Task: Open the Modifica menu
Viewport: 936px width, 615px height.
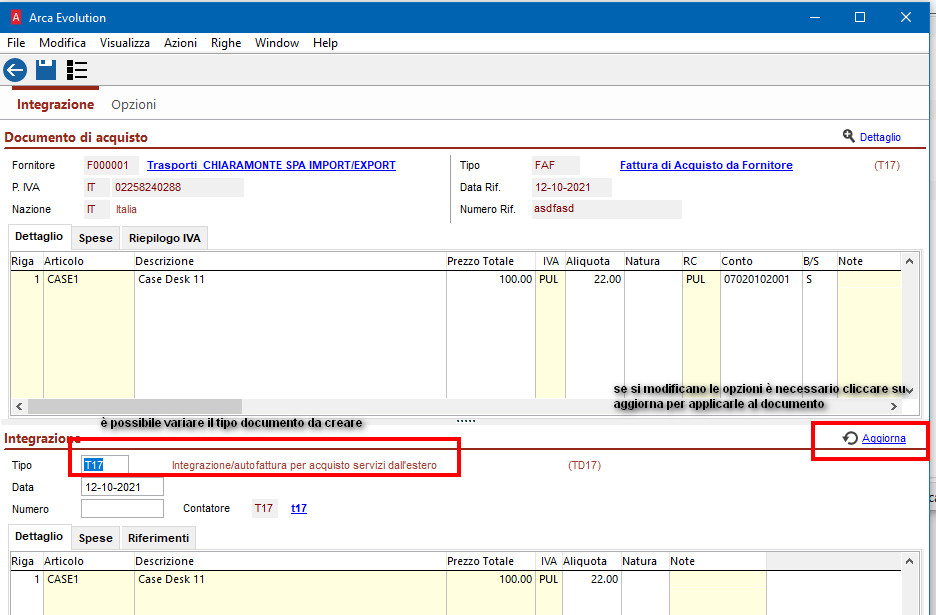Action: pyautogui.click(x=62, y=43)
